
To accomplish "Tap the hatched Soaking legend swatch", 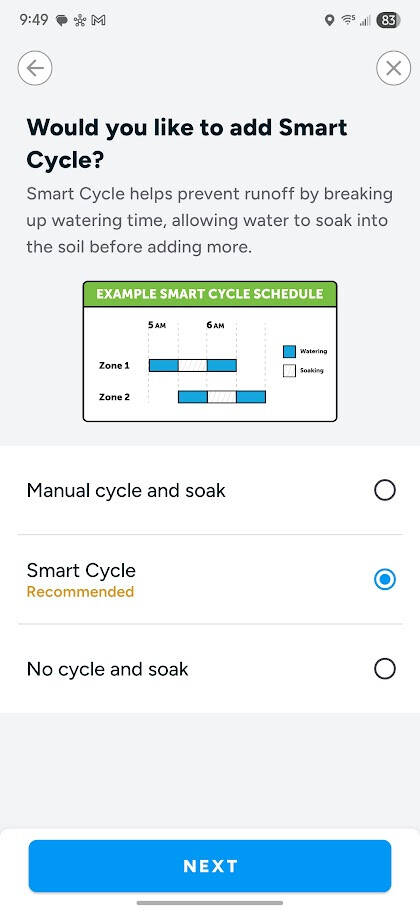I will click(x=289, y=370).
